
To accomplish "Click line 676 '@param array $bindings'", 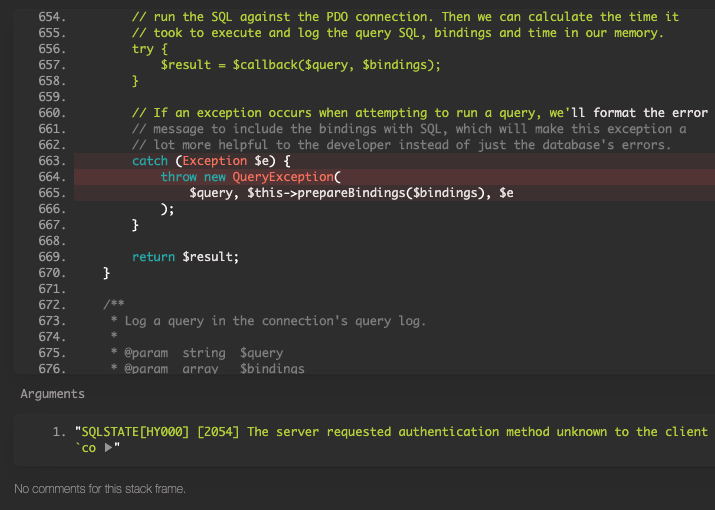I will (207, 368).
